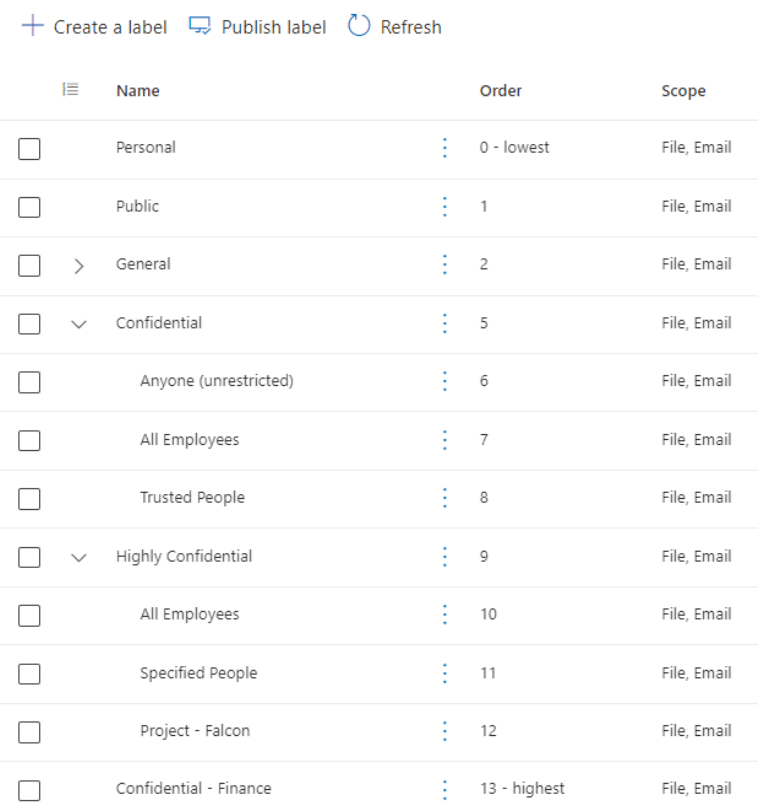
Task: Check the Highly Confidential checkbox
Action: [x=29, y=556]
